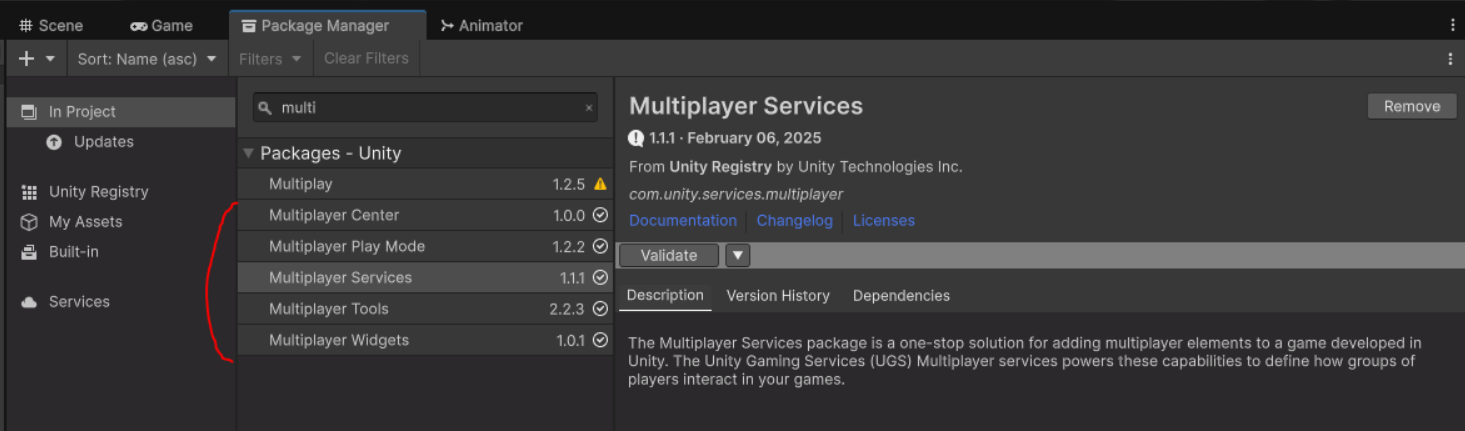Click the com.unity.services.multiplayer package ID
Screen dimensions: 1465x431
pos(736,194)
